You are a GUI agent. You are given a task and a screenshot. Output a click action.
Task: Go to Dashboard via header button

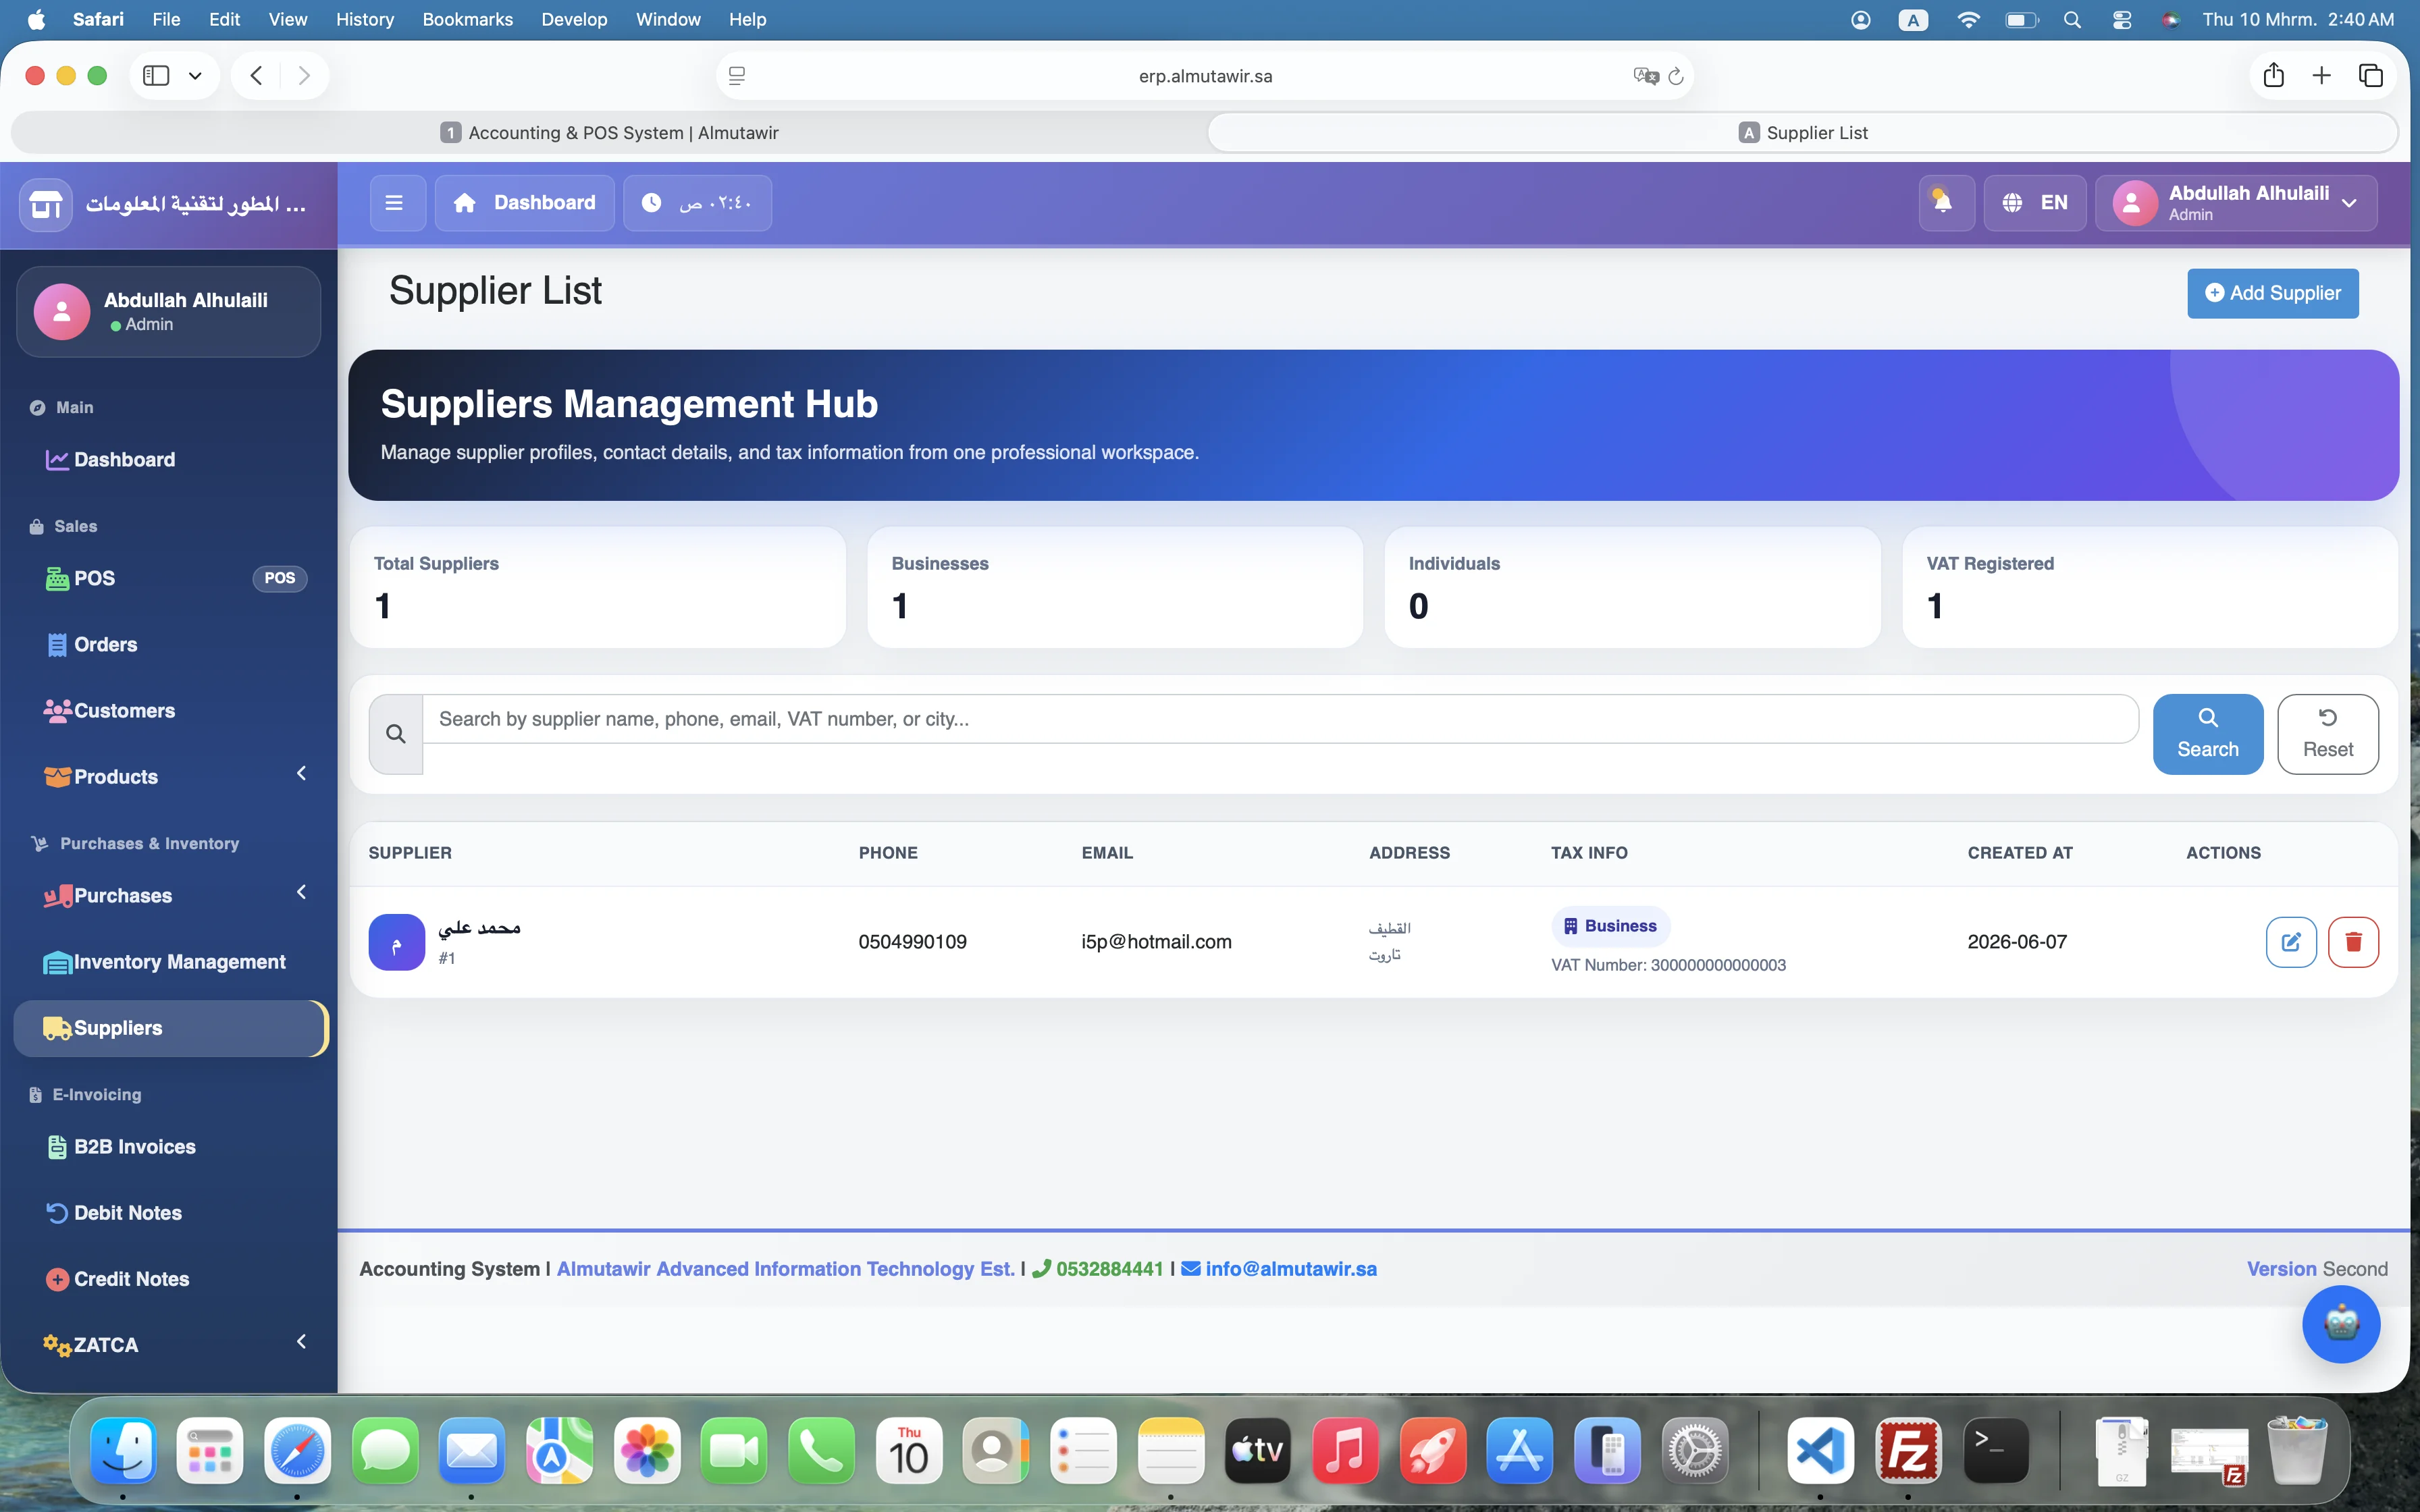[525, 203]
